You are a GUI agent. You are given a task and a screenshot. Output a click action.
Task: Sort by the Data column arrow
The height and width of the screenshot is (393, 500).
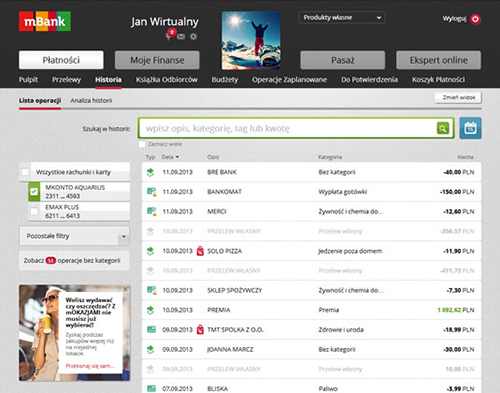[x=177, y=157]
